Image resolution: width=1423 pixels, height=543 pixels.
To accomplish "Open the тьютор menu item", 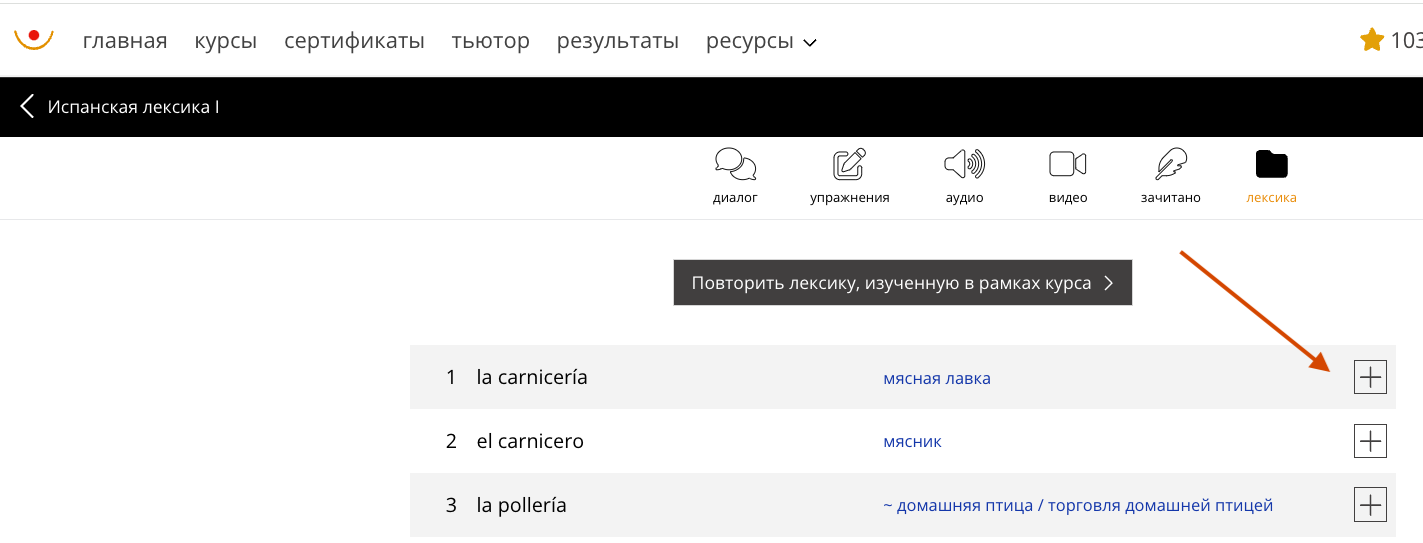I will pyautogui.click(x=490, y=41).
